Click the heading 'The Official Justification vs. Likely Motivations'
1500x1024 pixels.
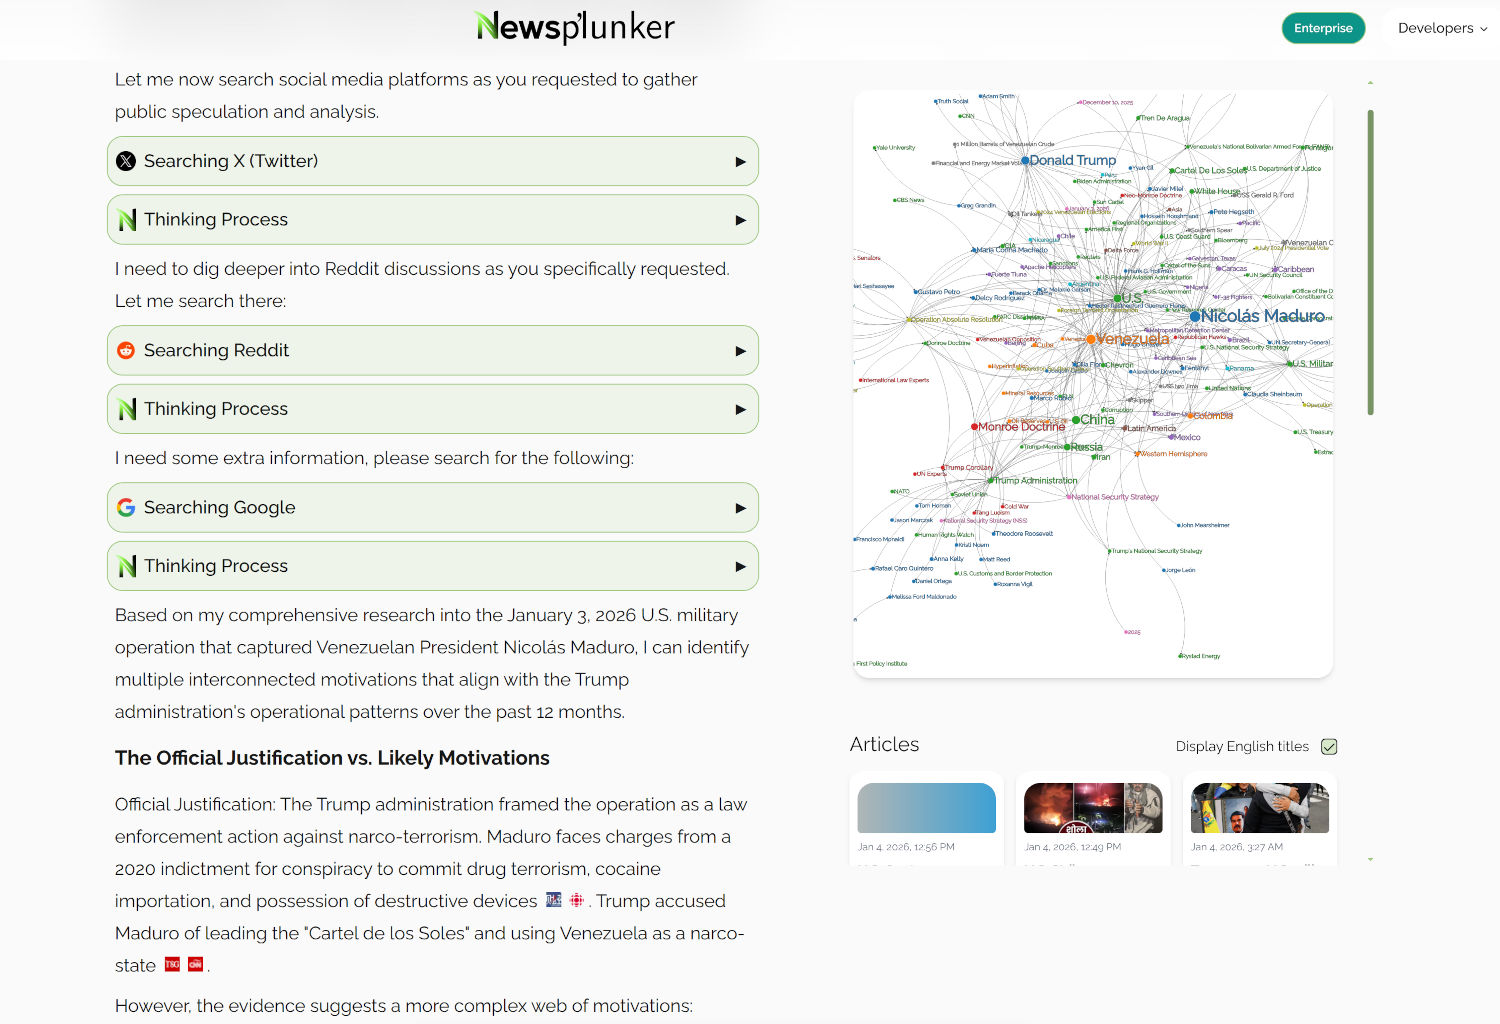click(x=332, y=758)
